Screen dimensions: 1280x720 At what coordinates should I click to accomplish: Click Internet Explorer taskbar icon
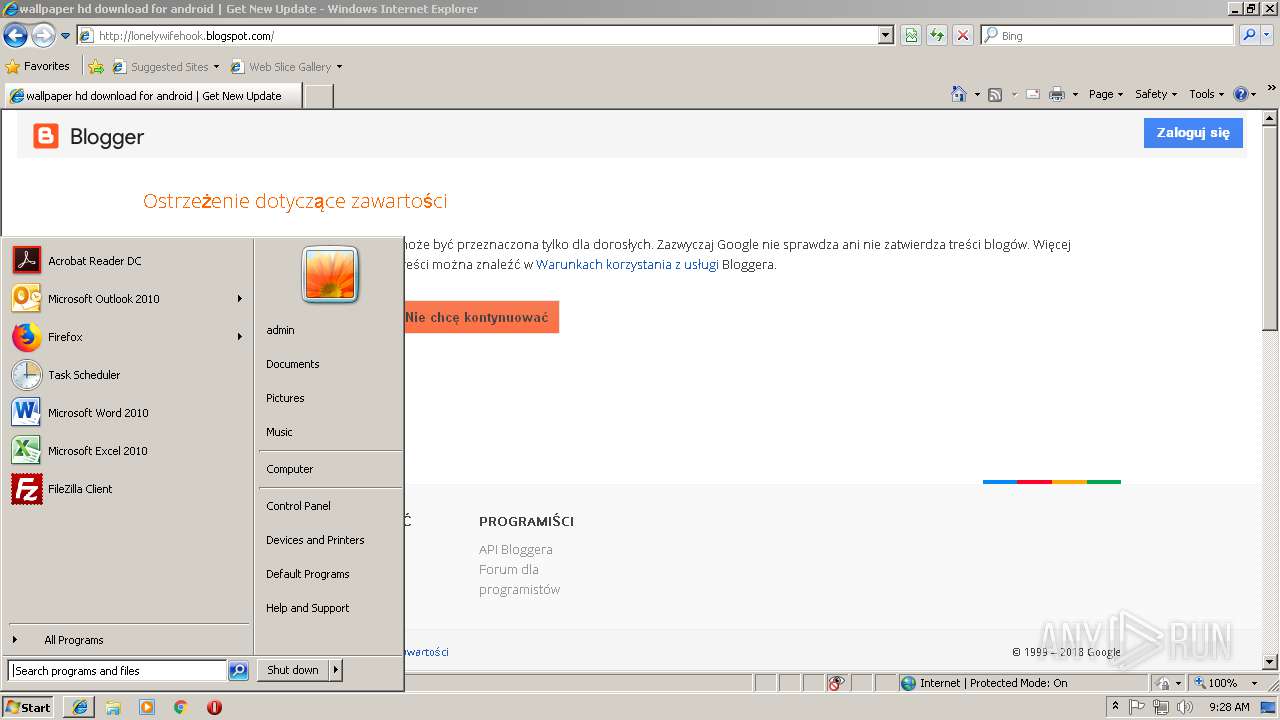click(x=79, y=707)
